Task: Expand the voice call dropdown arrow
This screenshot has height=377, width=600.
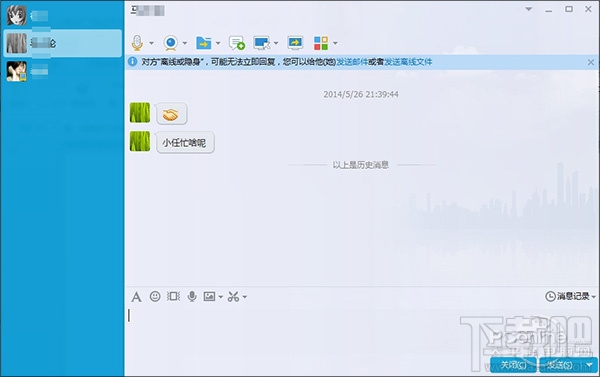Action: point(152,43)
